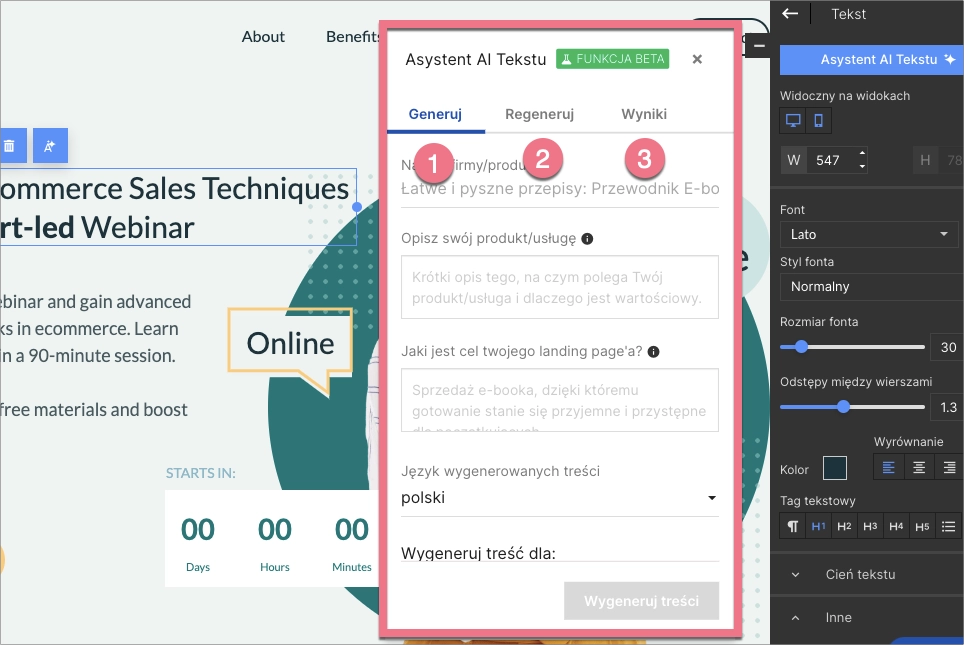Select center text alignment
Image resolution: width=964 pixels, height=645 pixels.
[x=919, y=467]
